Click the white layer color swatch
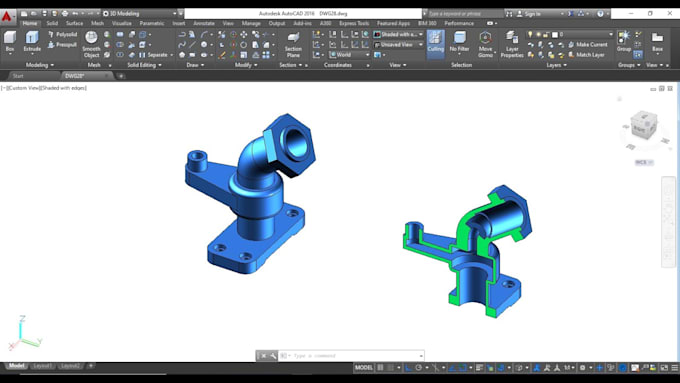 [555, 34]
